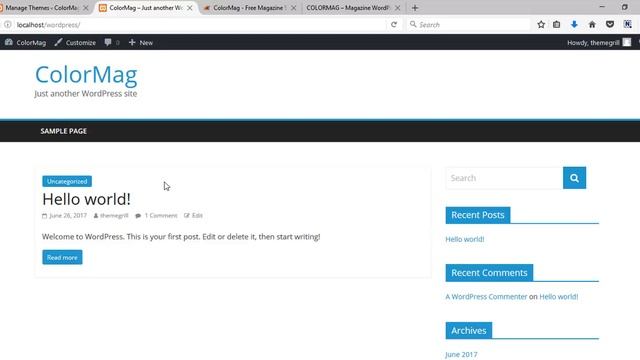Click the June 26, 2017 post date

[x=68, y=216]
